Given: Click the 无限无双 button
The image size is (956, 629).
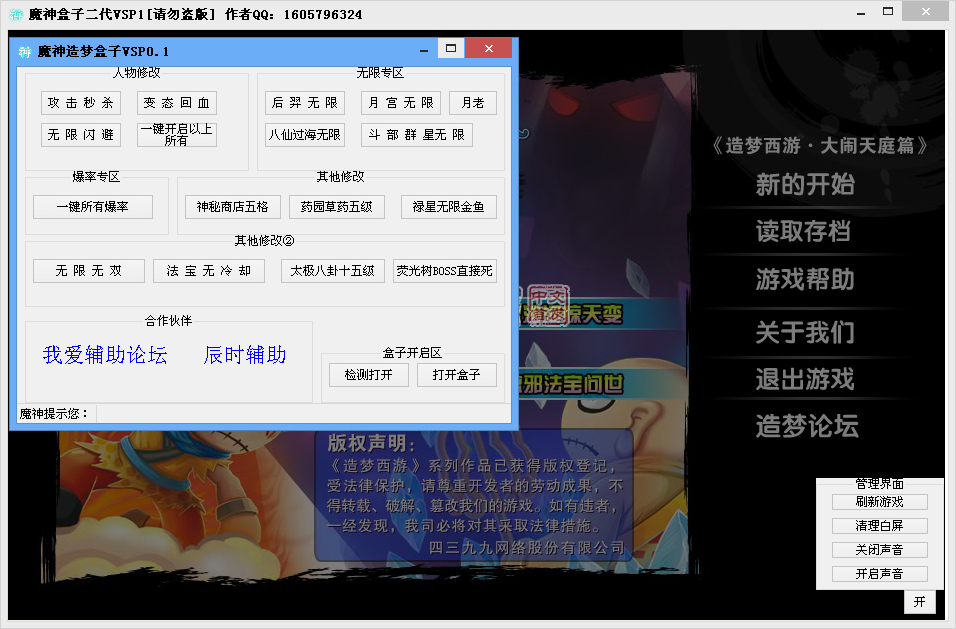Looking at the screenshot, I should pos(89,271).
